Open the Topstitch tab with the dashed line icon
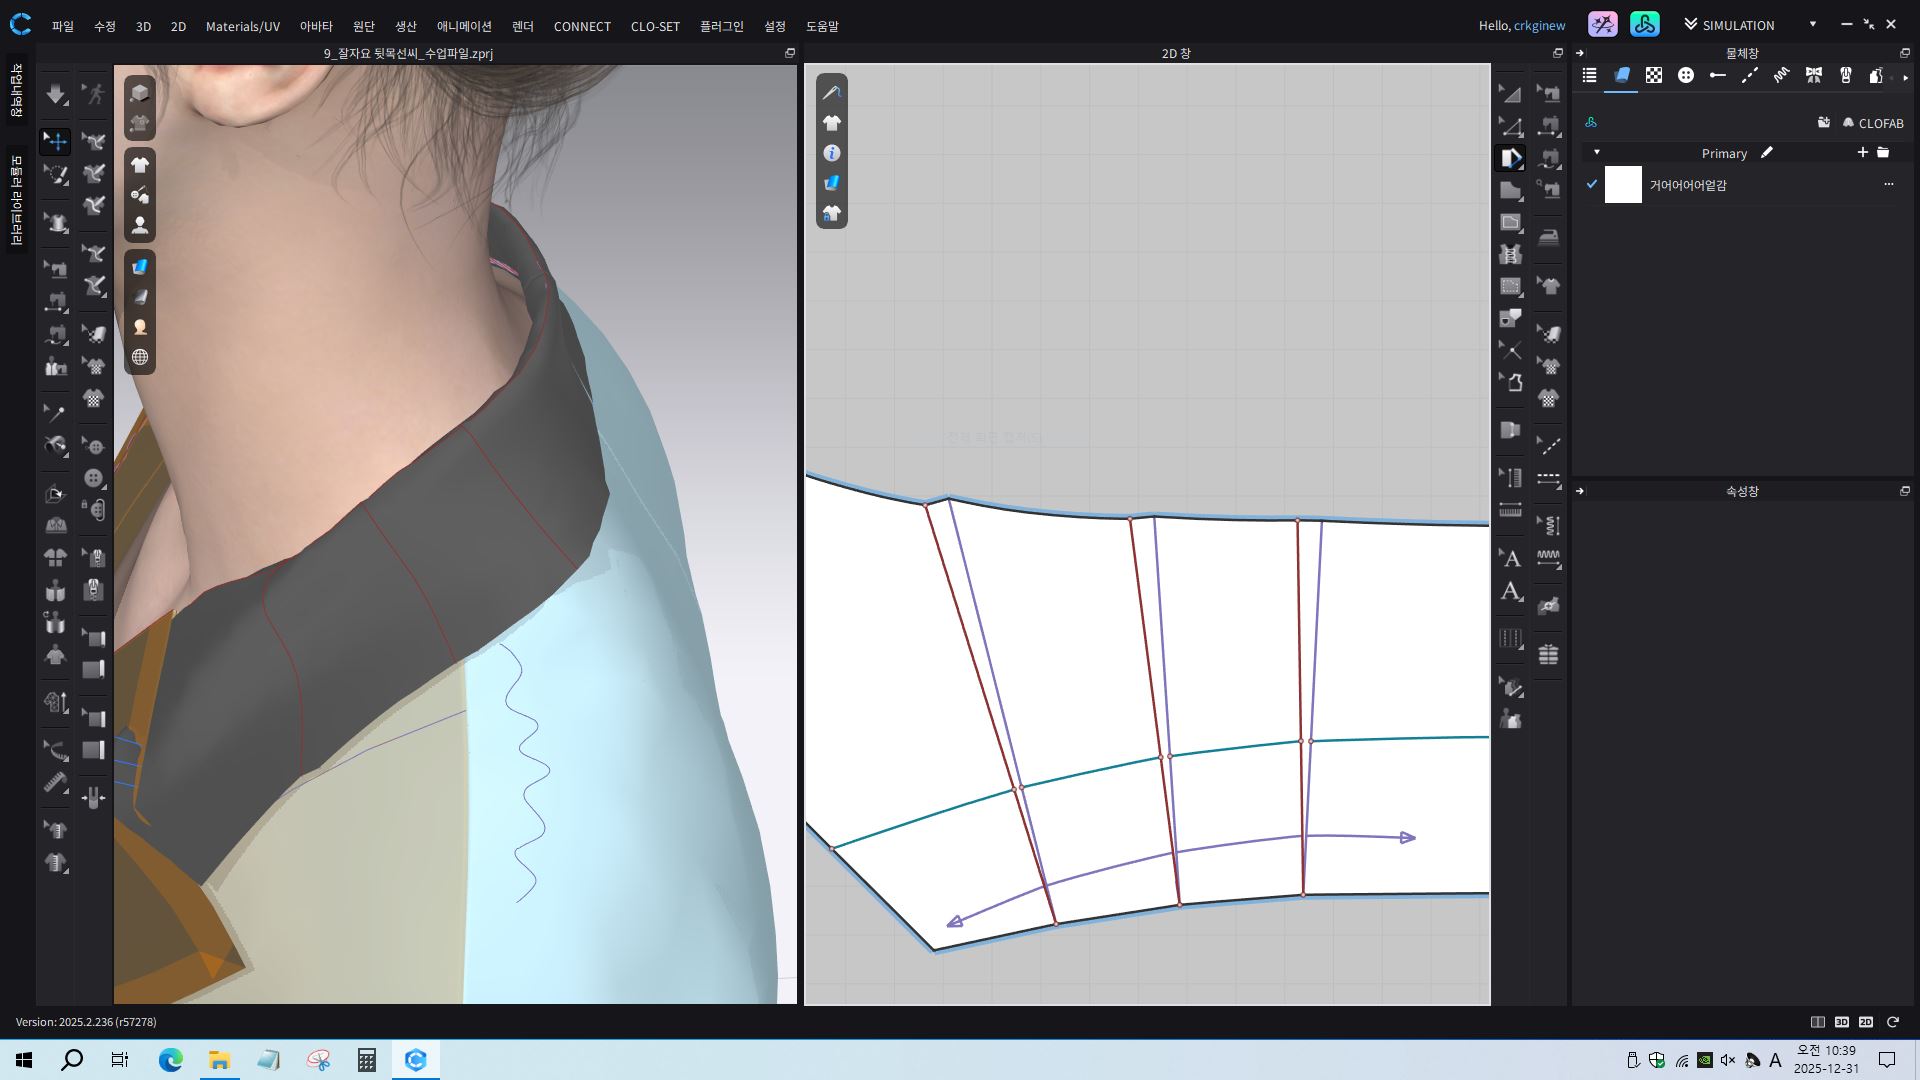This screenshot has height=1080, width=1920. [1749, 76]
